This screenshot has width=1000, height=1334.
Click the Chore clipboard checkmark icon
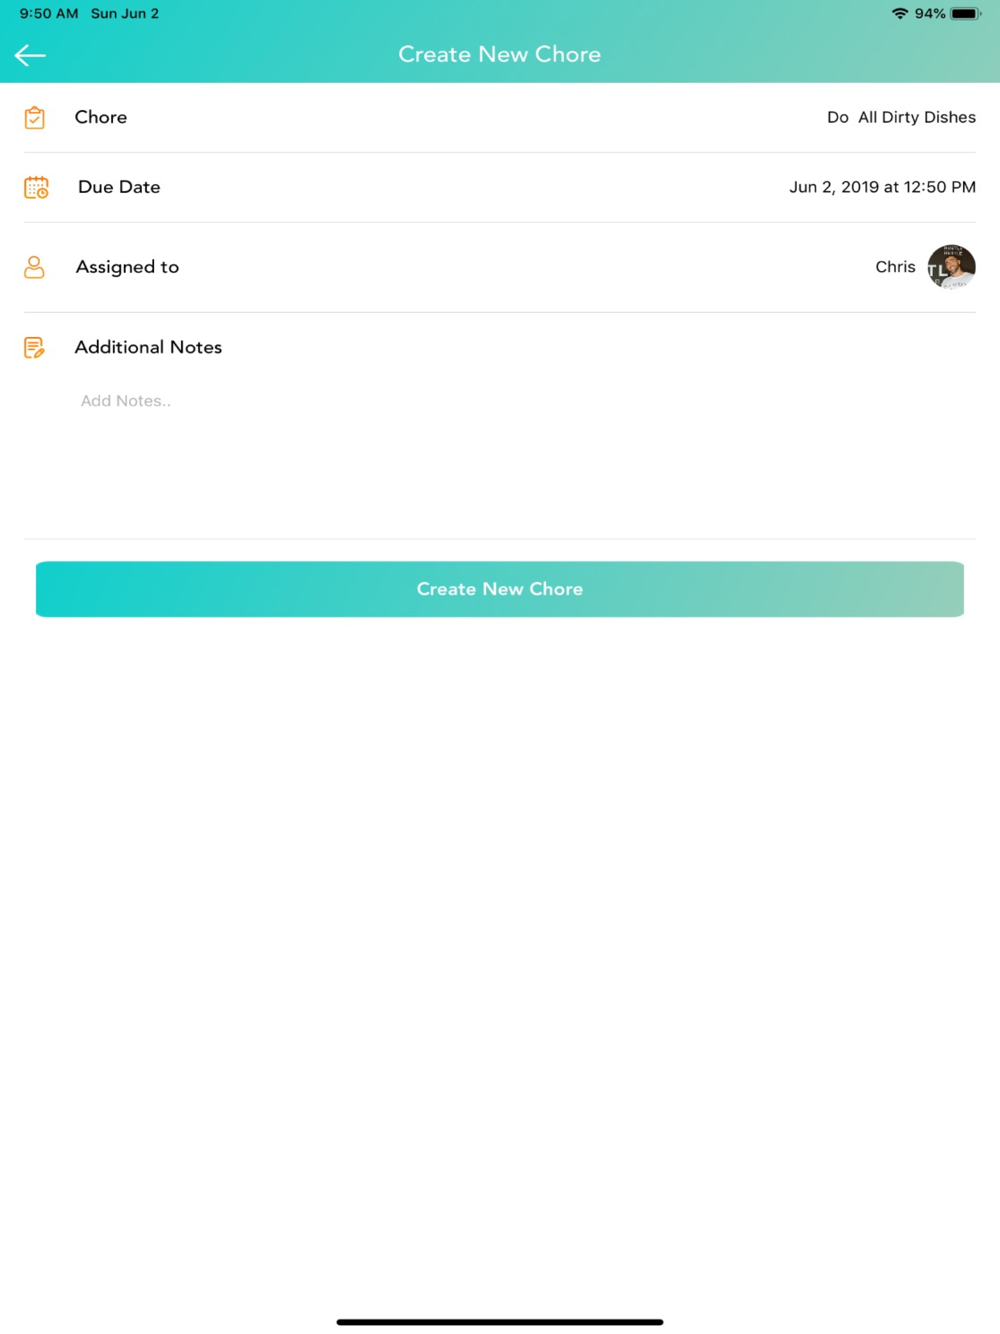click(34, 117)
